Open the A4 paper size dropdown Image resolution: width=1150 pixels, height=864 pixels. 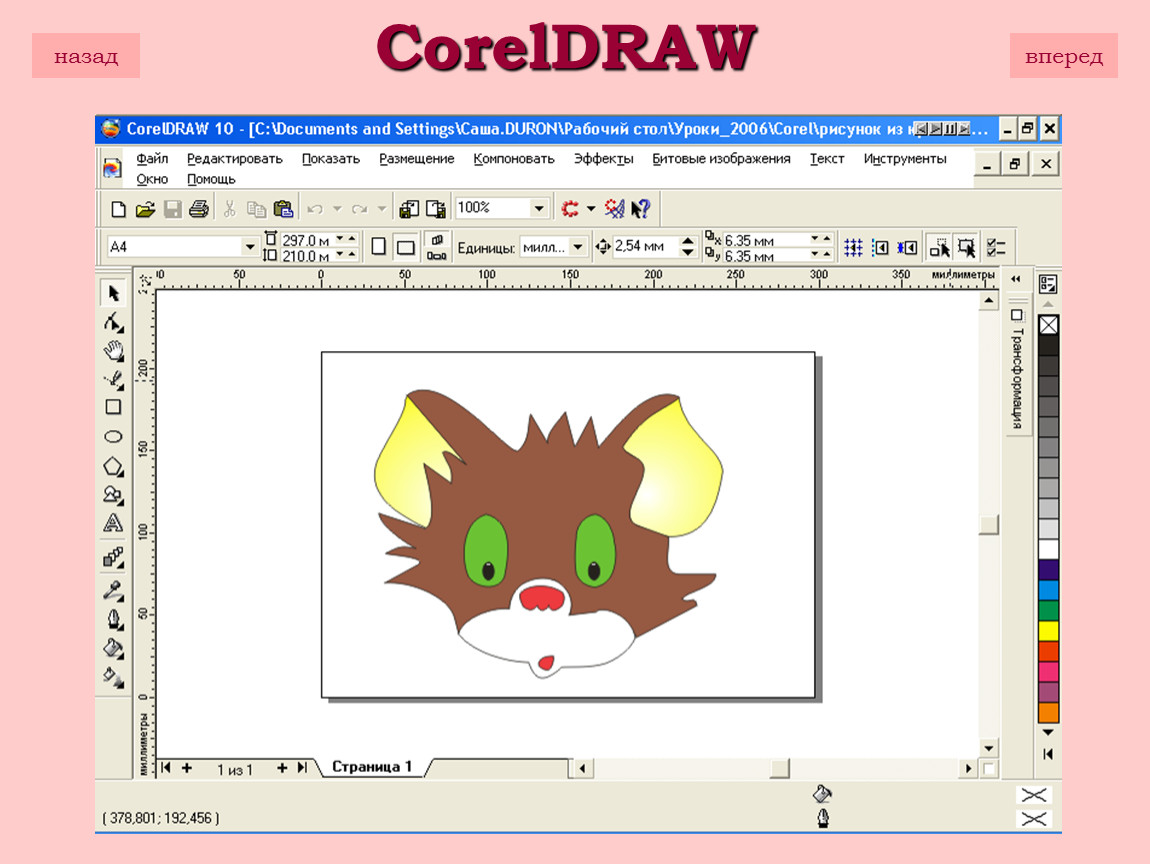click(249, 247)
